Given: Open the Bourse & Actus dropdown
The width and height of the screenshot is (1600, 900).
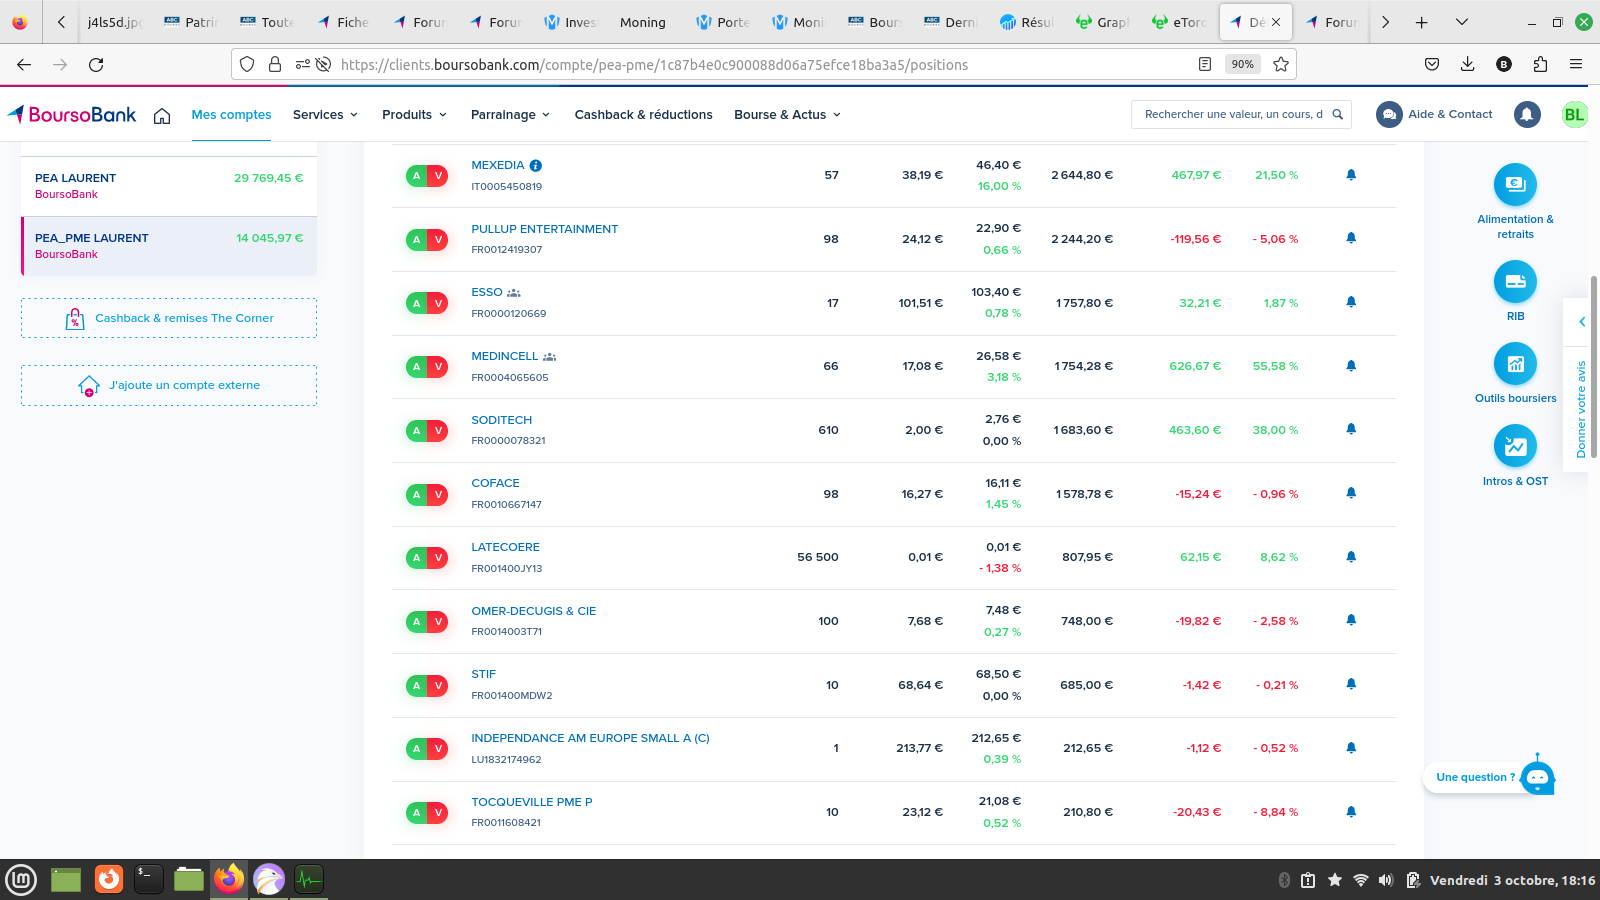Looking at the screenshot, I should [787, 115].
